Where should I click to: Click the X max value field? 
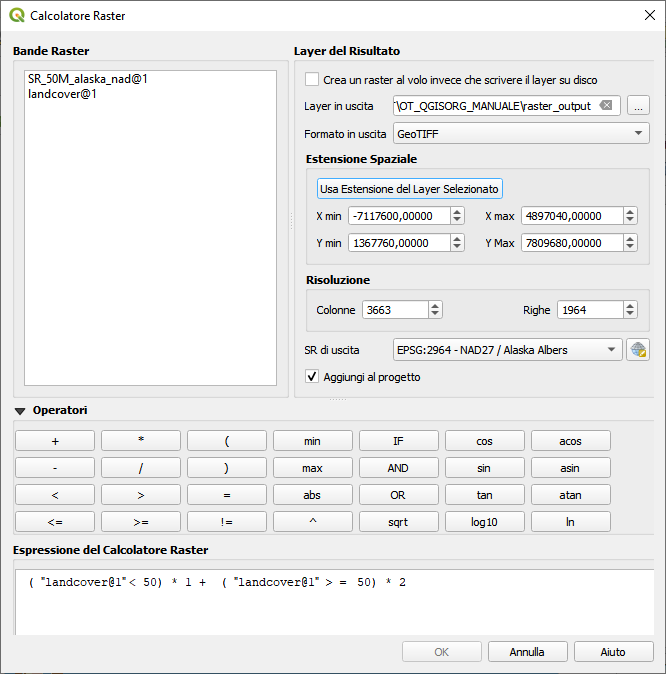click(572, 216)
